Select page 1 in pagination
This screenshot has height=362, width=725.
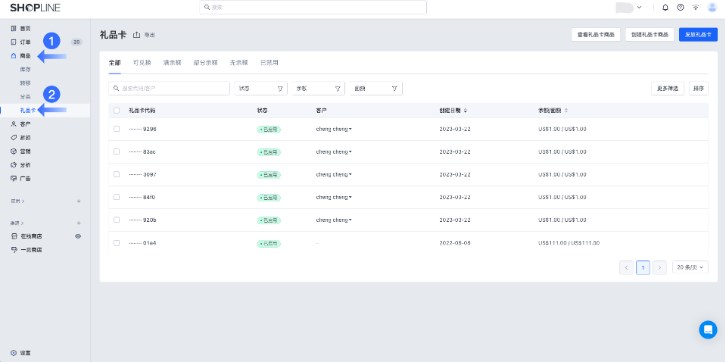pos(643,267)
